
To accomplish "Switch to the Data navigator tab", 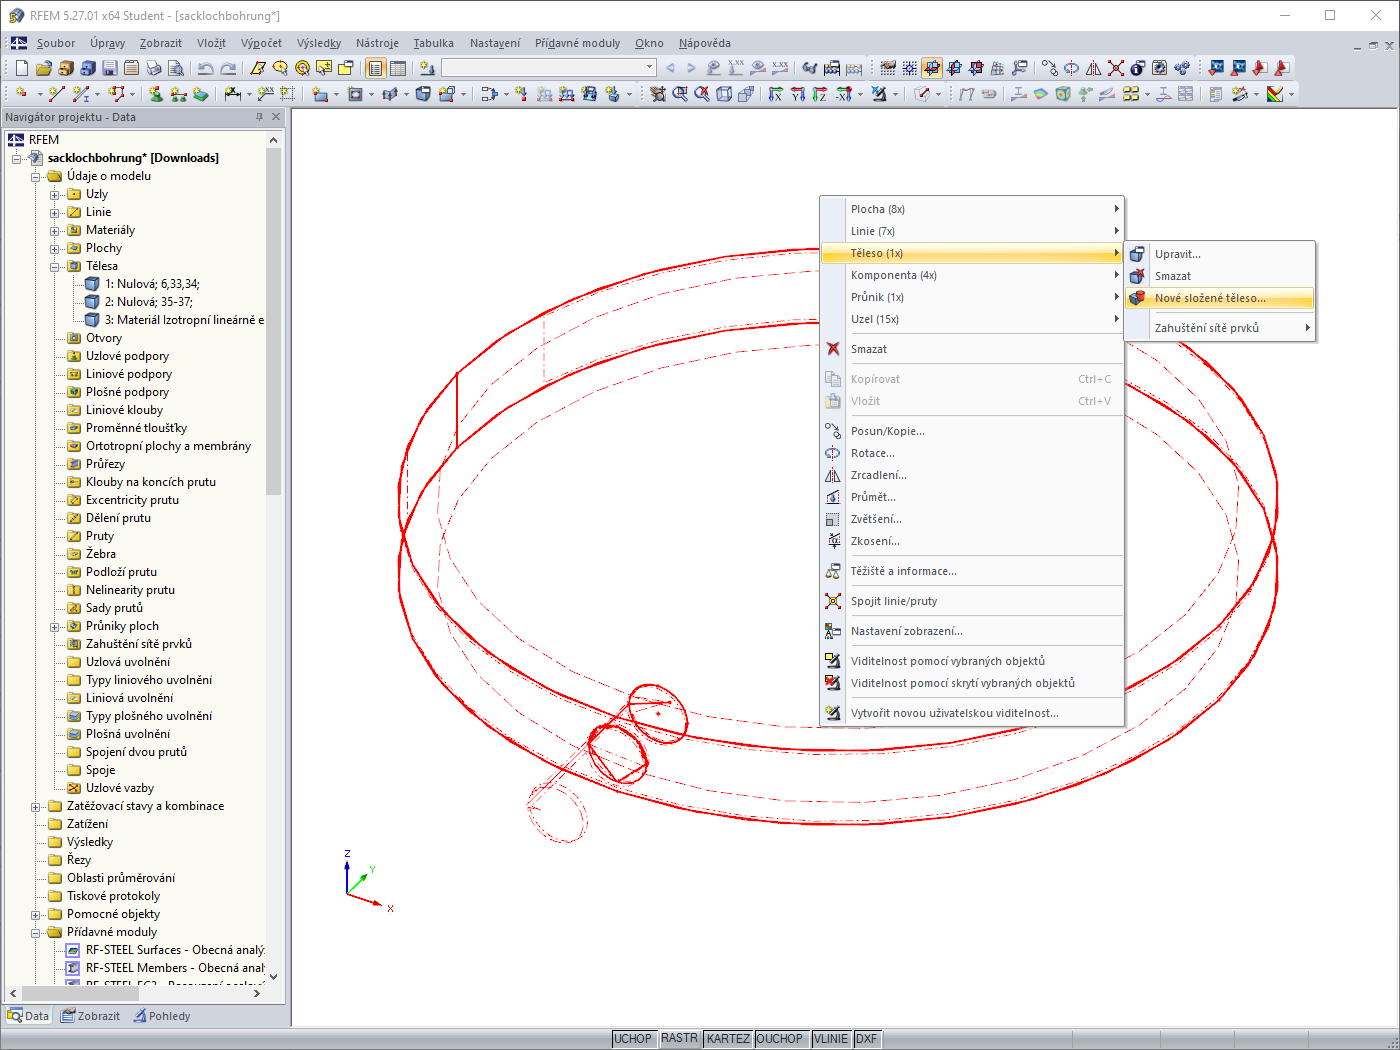I will (x=28, y=1016).
